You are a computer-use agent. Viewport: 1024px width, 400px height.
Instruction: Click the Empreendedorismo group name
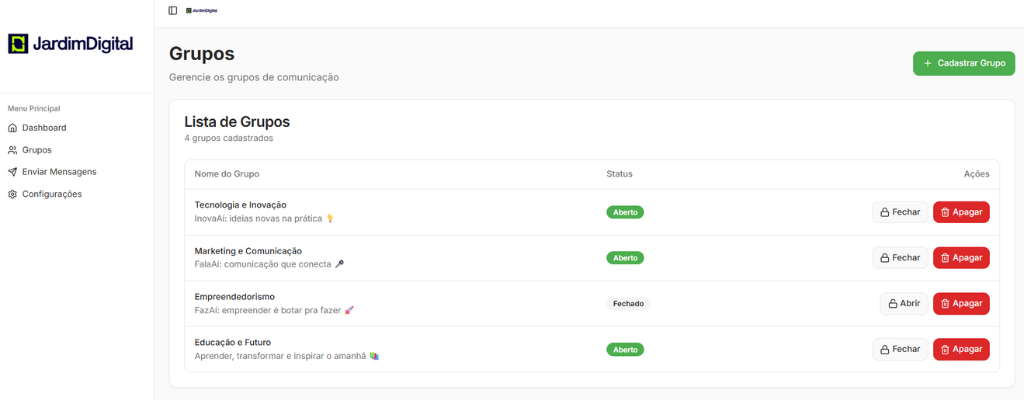(234, 296)
